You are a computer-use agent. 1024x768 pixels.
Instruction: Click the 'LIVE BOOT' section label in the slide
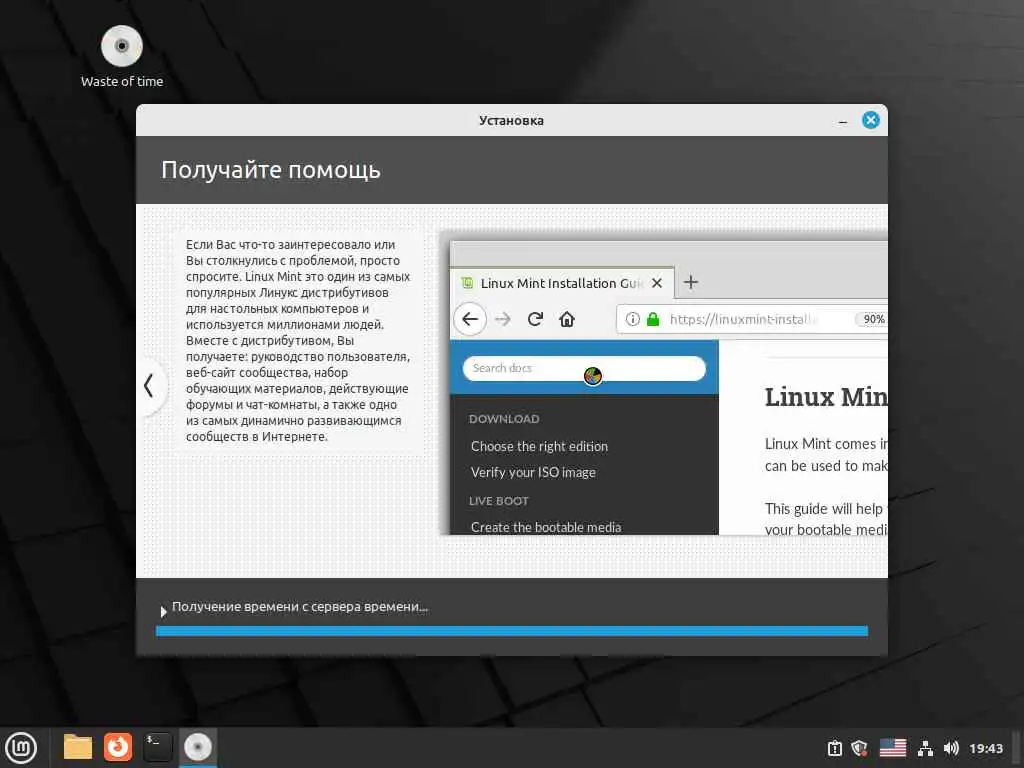[498, 501]
